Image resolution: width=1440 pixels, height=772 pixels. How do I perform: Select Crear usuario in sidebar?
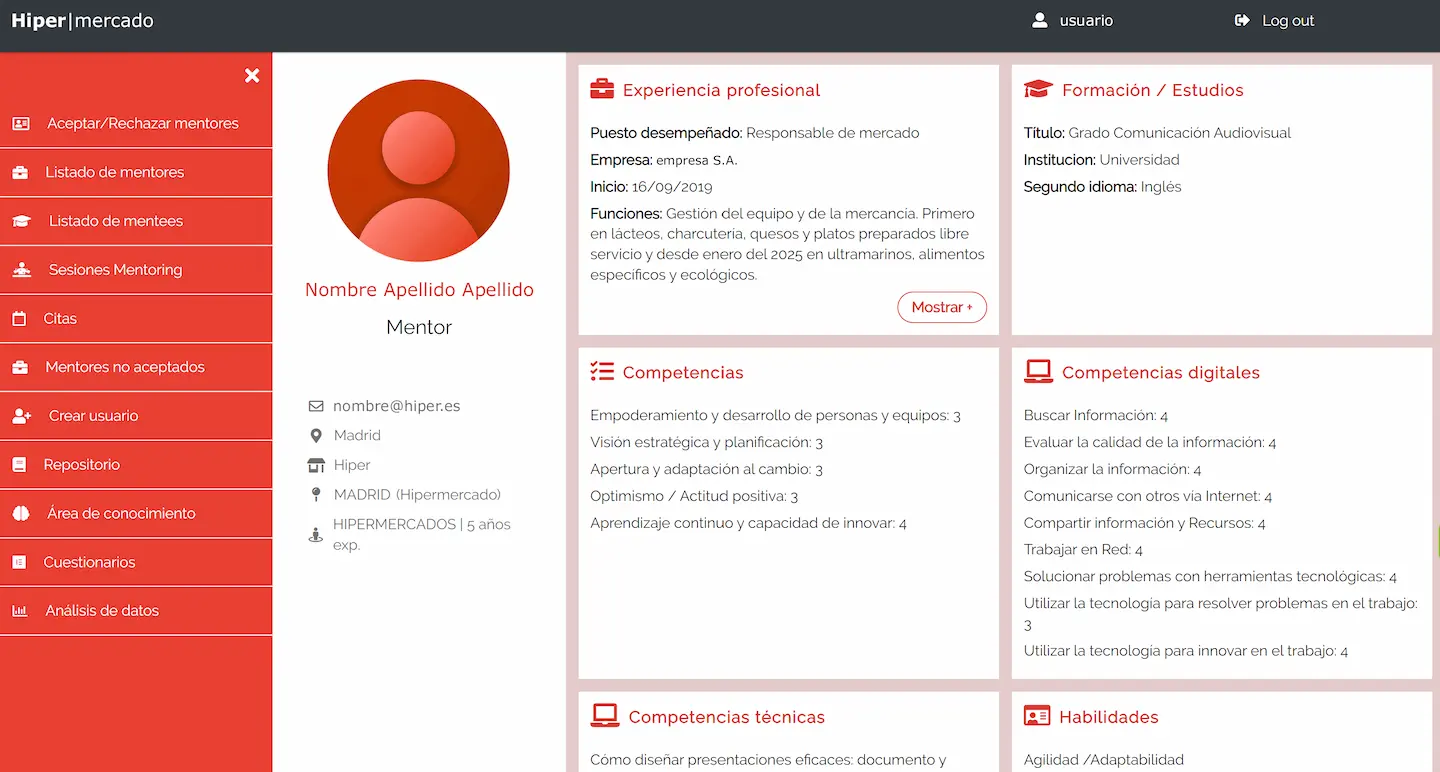click(136, 416)
